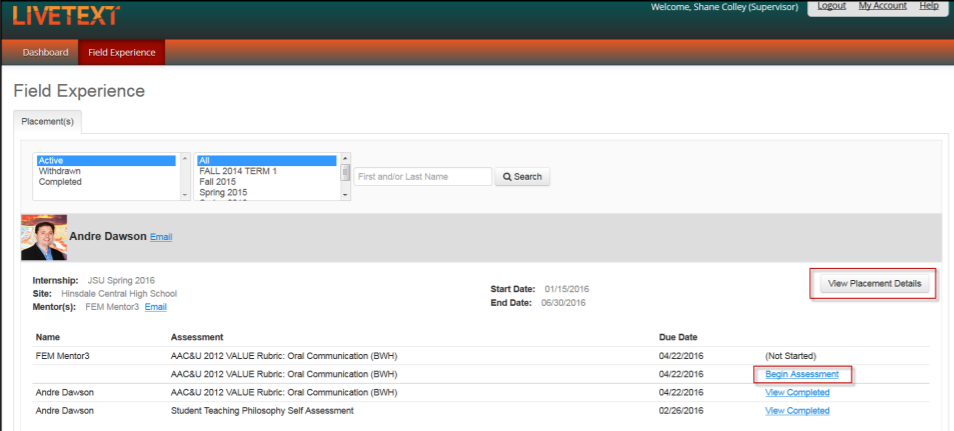This screenshot has height=431, width=954.
Task: Select Active in status list
Action: click(x=106, y=161)
